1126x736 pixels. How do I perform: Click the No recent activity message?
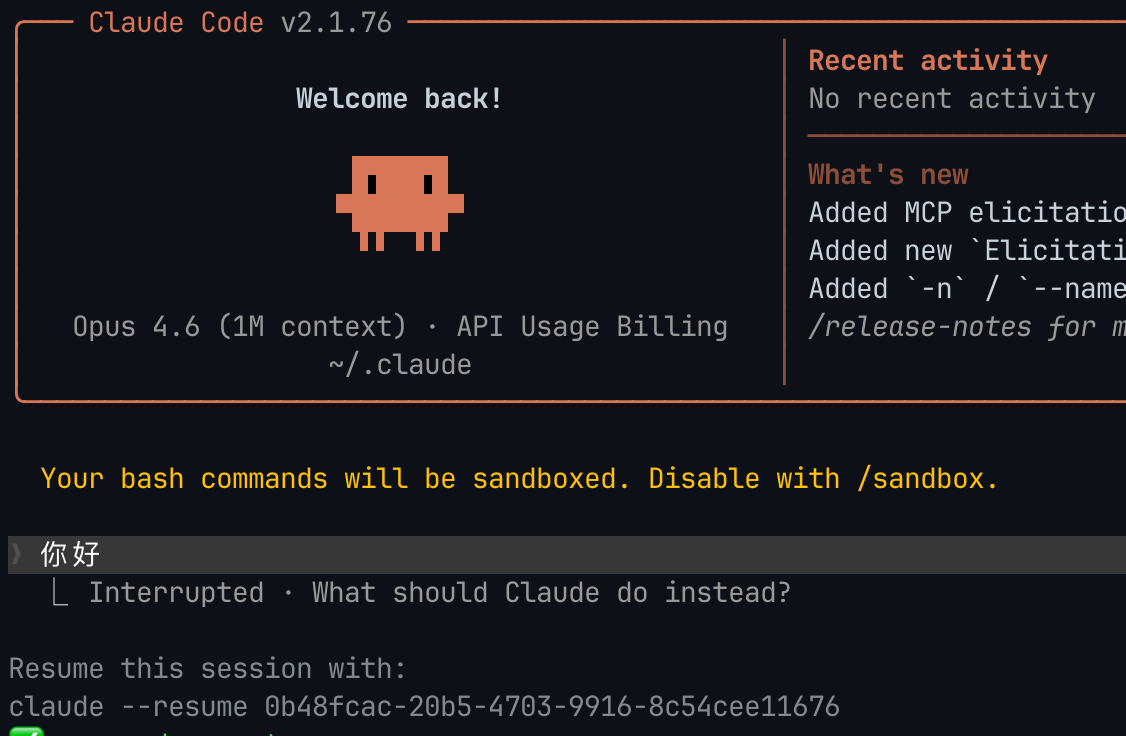951,99
